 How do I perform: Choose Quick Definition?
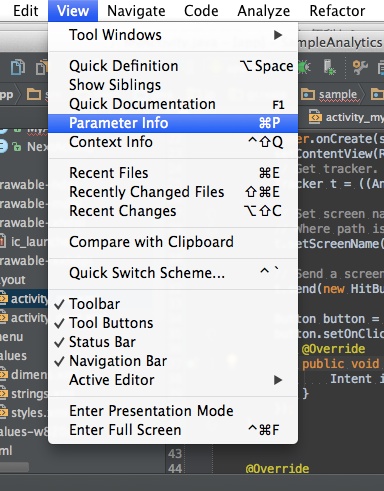pyautogui.click(x=173, y=66)
